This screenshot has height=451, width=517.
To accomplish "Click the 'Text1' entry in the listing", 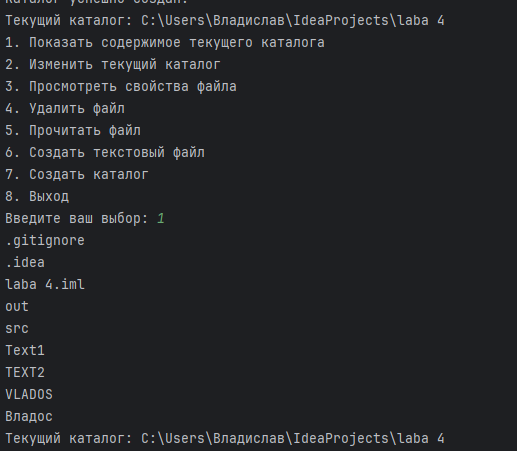I will [25, 351].
